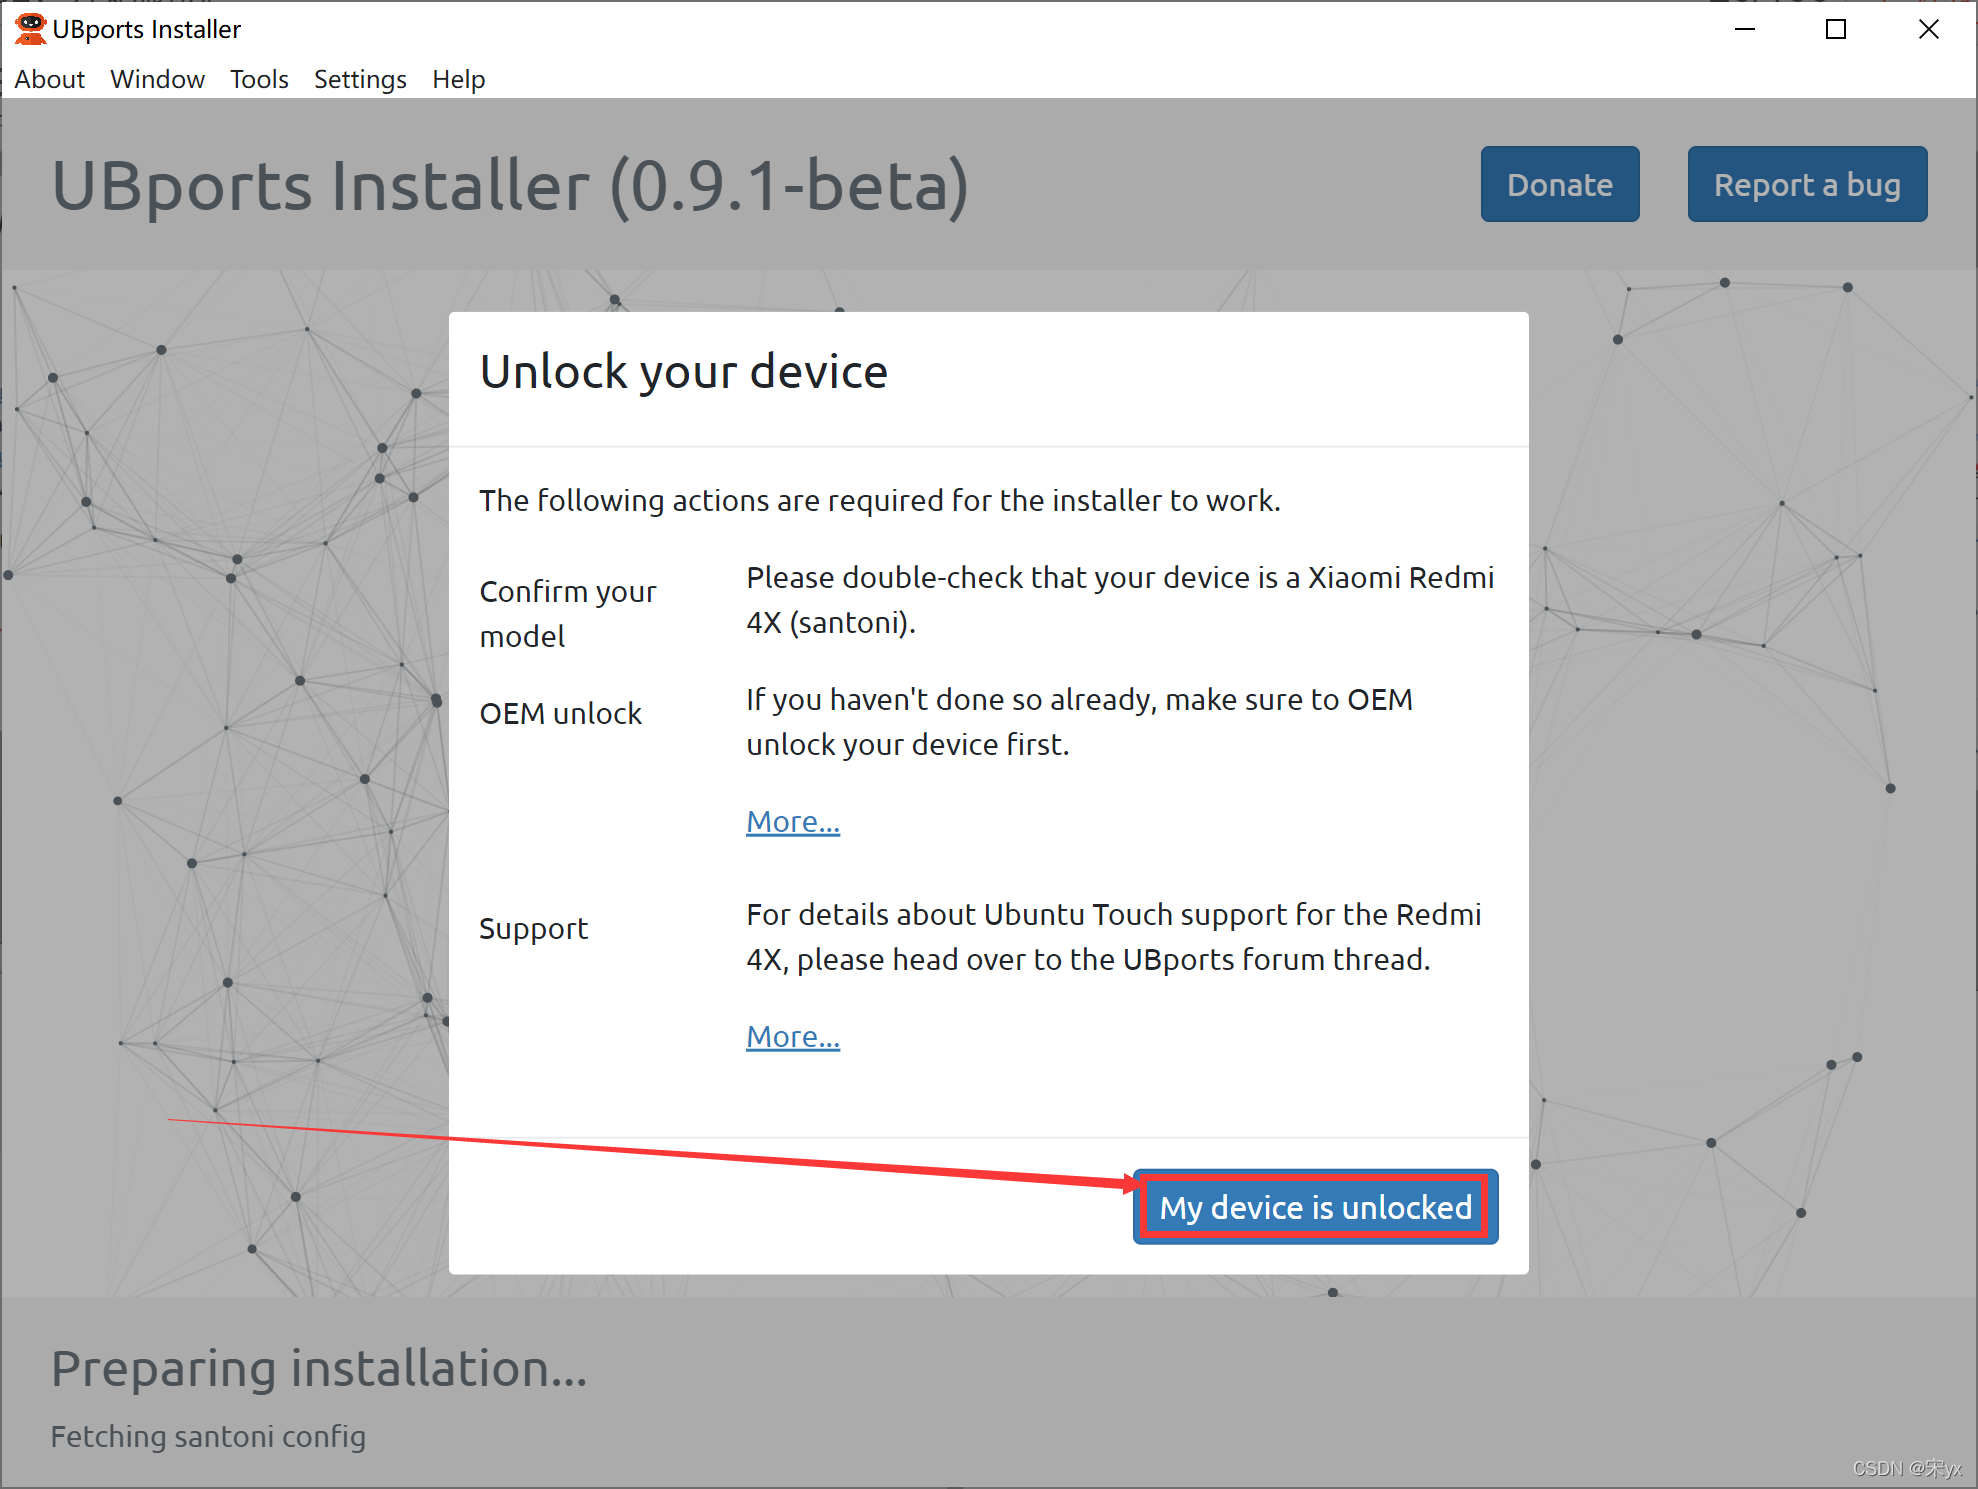Click the OEM unlock label

[561, 713]
